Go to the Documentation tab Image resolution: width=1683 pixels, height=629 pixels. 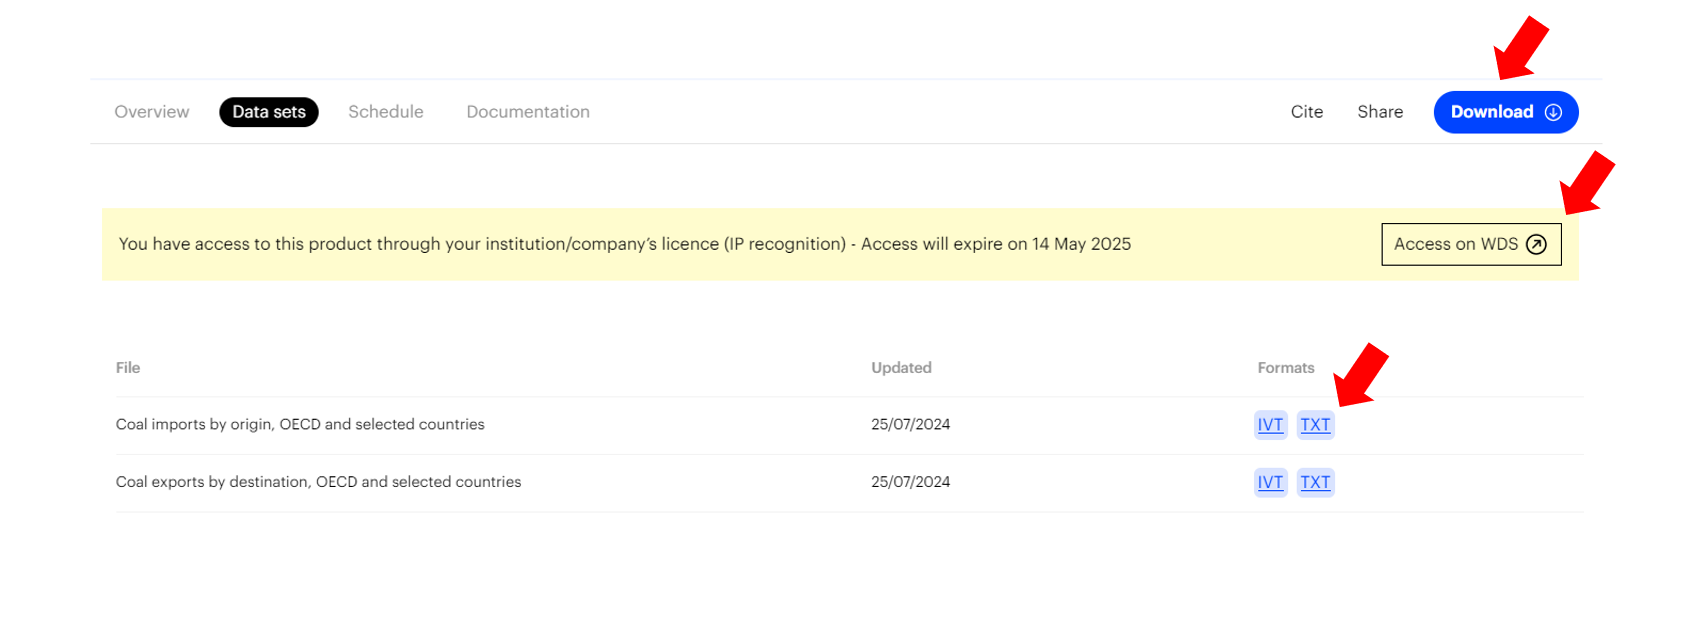pos(528,112)
